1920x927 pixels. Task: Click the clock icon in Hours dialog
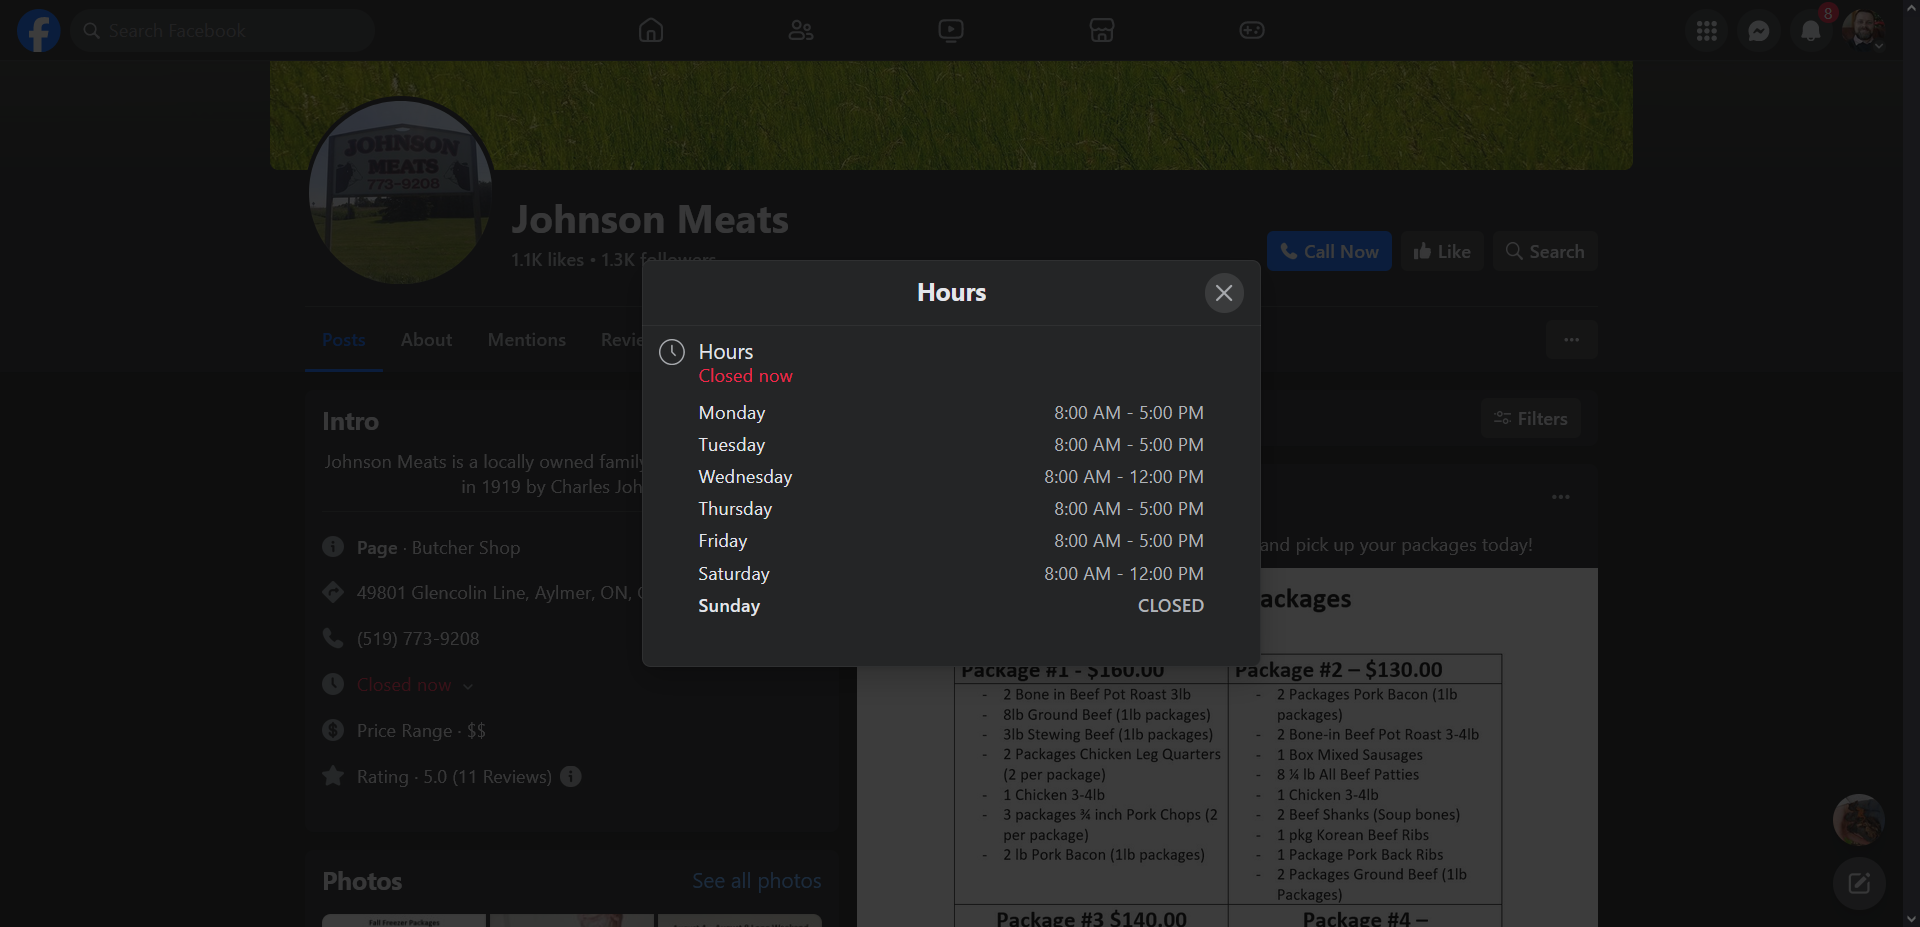pyautogui.click(x=672, y=352)
